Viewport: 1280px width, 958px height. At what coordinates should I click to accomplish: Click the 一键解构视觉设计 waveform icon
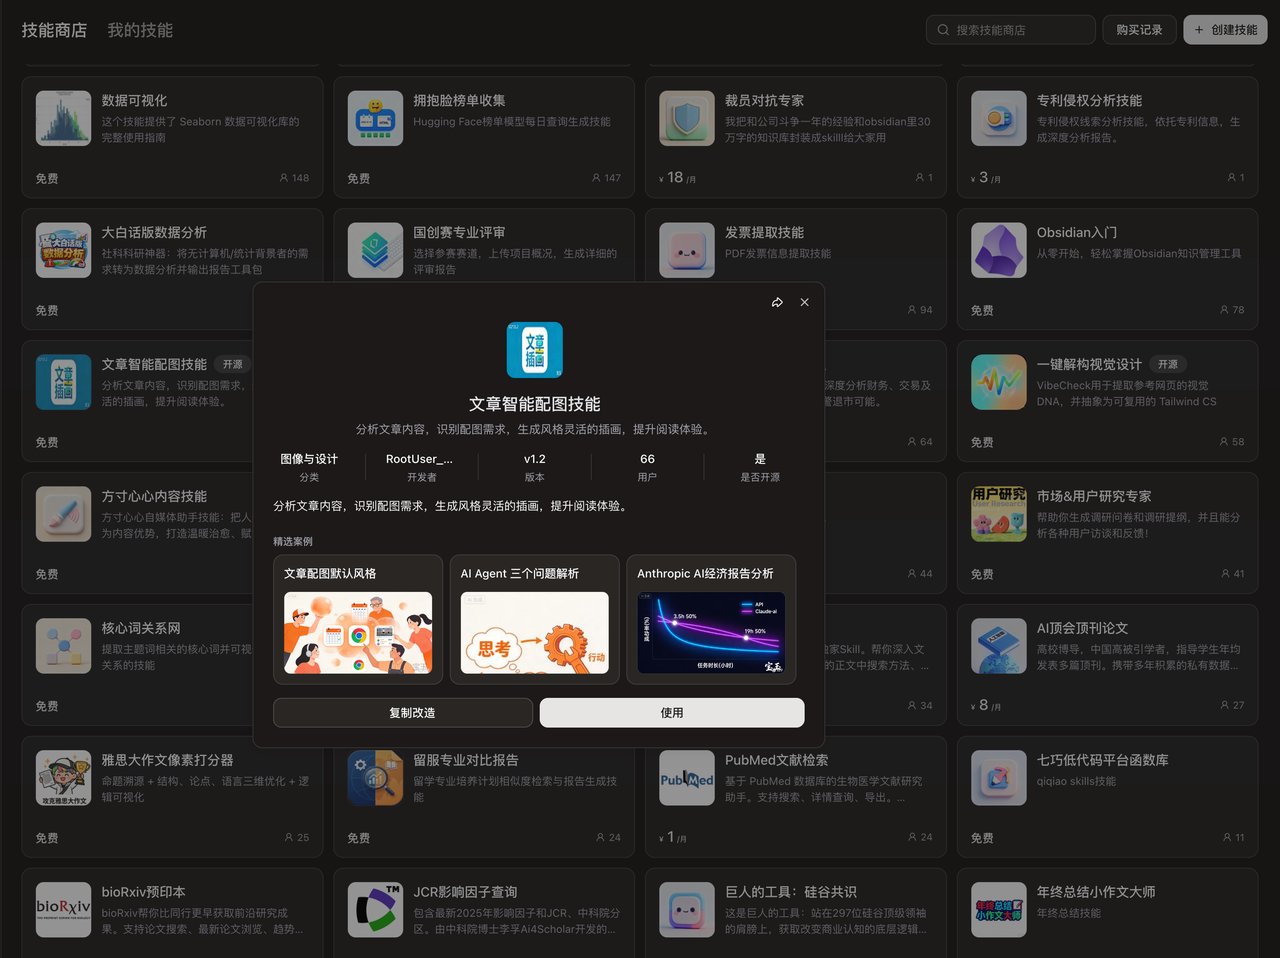tap(998, 381)
